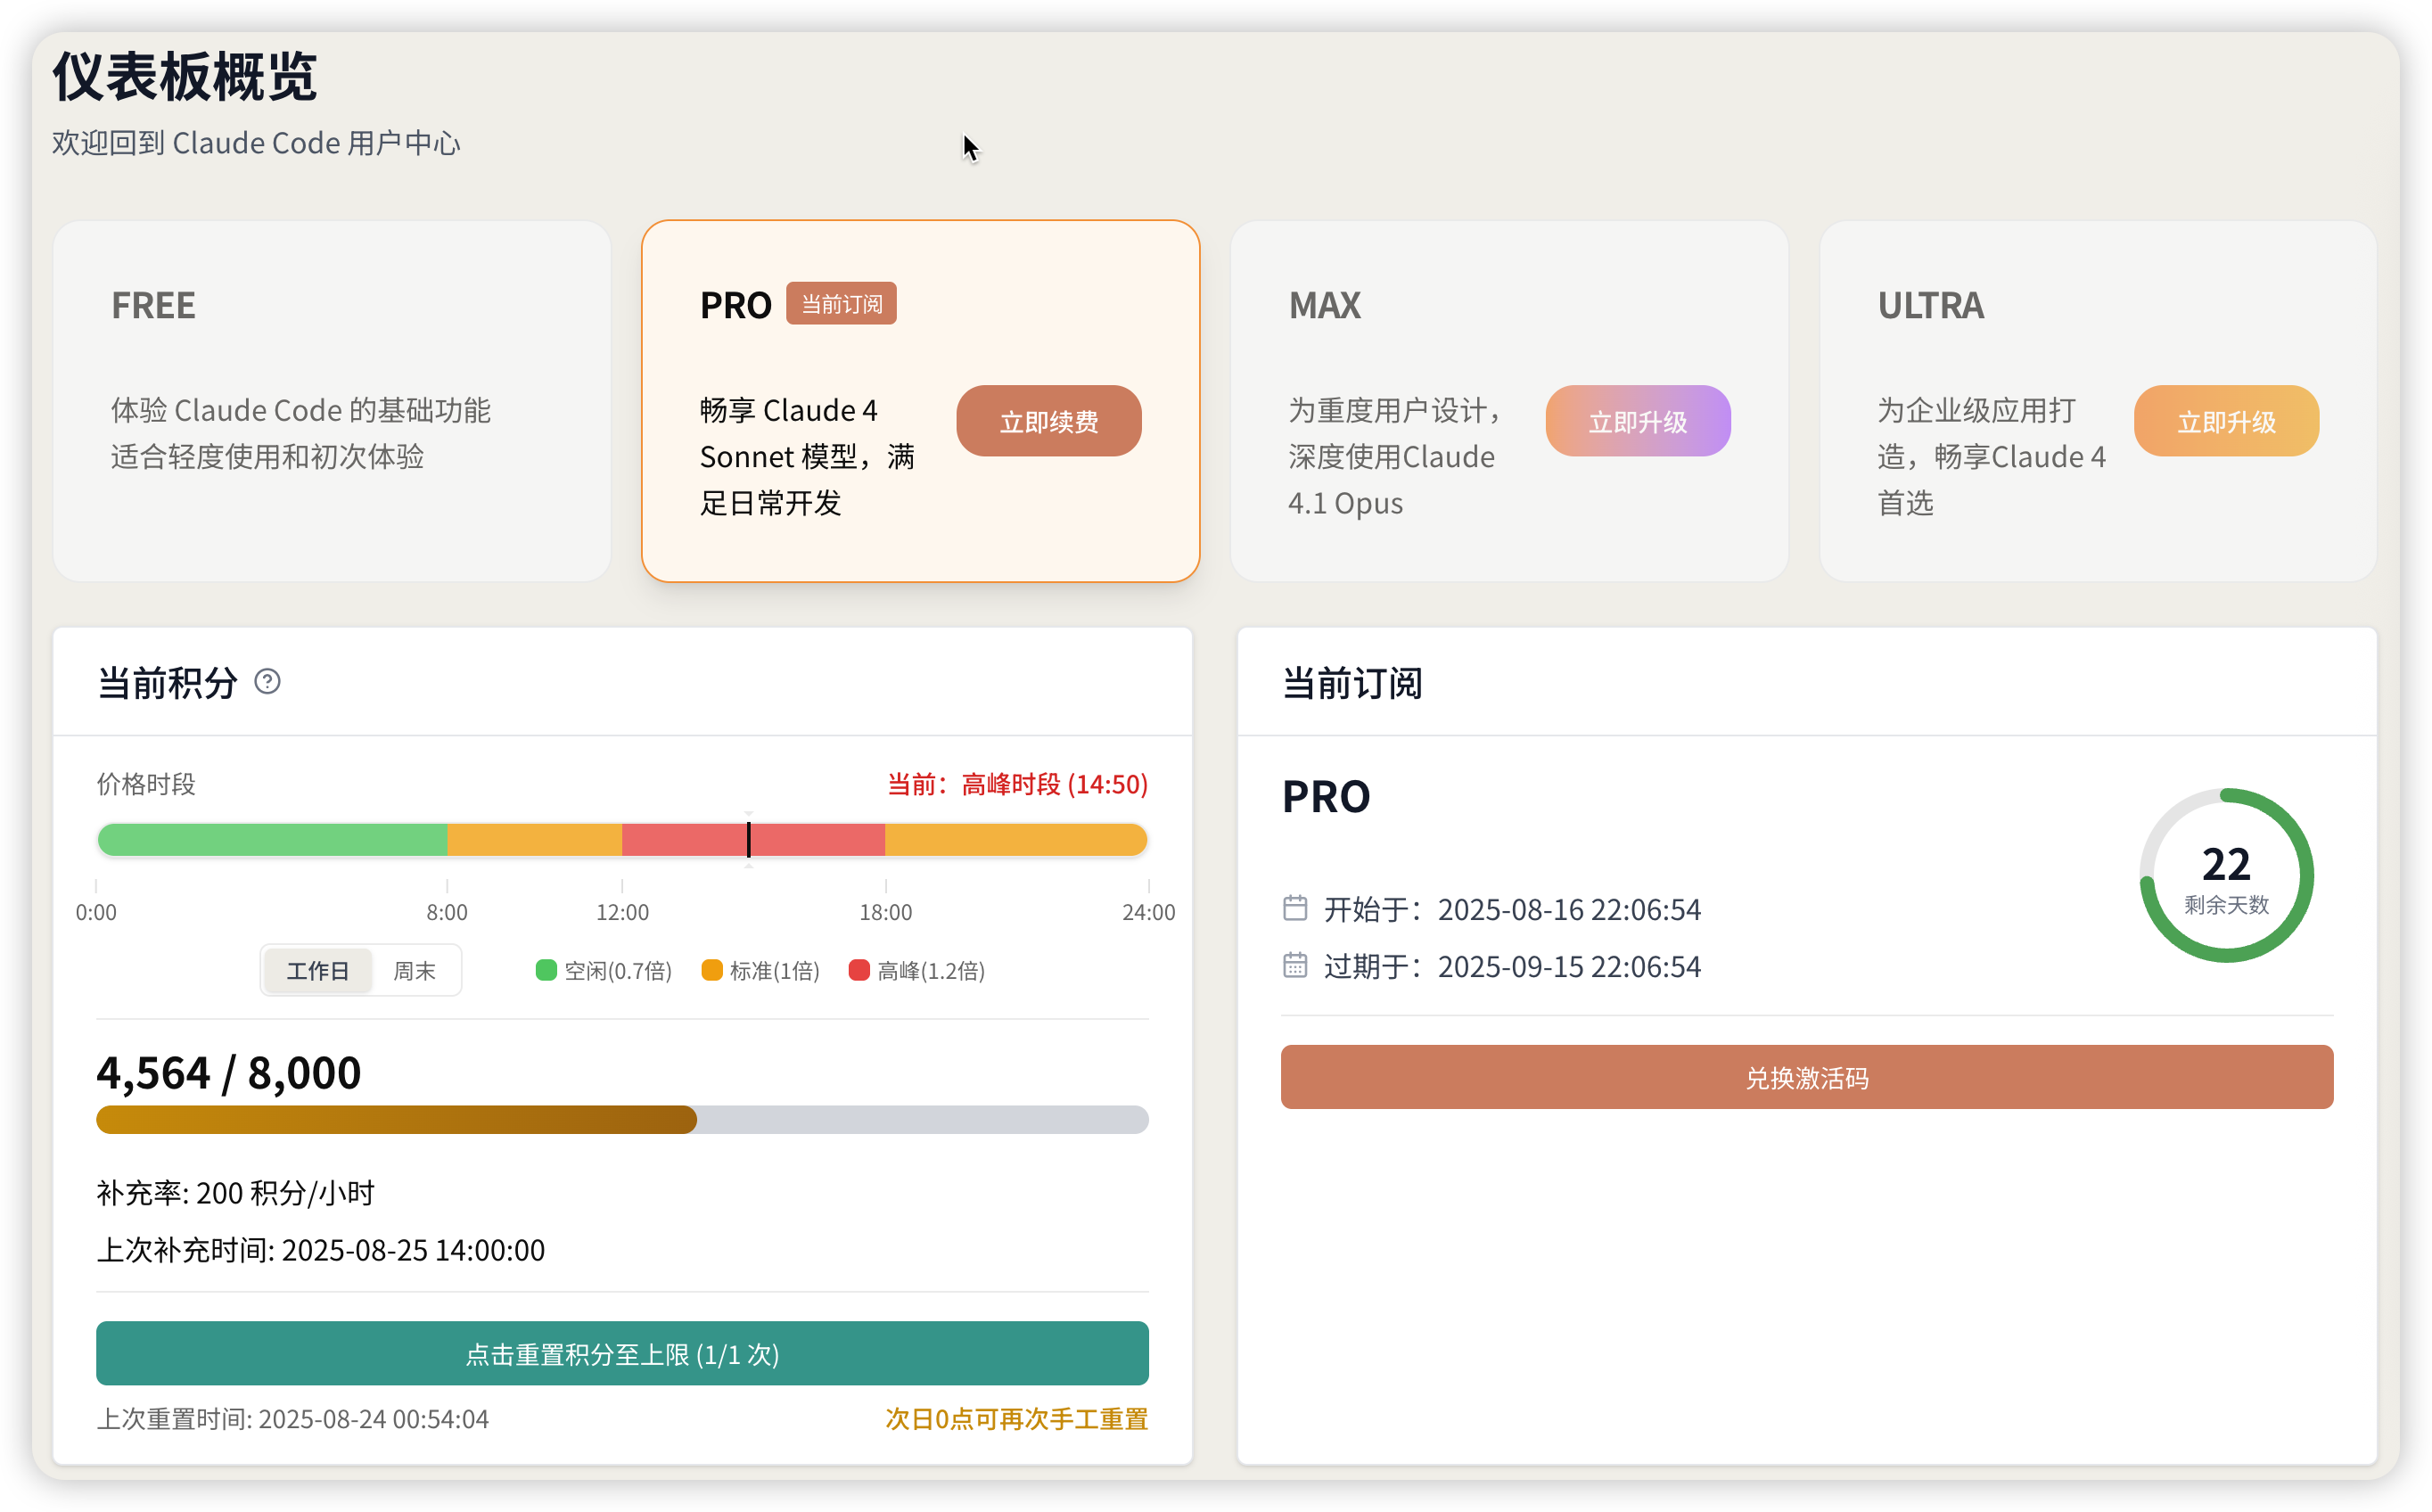Click 欢迎回到 Claude Code 用户中心 subtitle
Image resolution: width=2432 pixels, height=1512 pixels.
click(x=256, y=143)
